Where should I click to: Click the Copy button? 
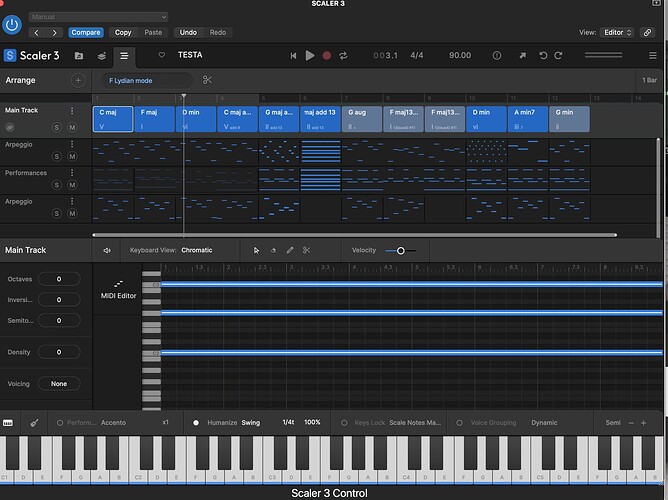[x=123, y=32]
